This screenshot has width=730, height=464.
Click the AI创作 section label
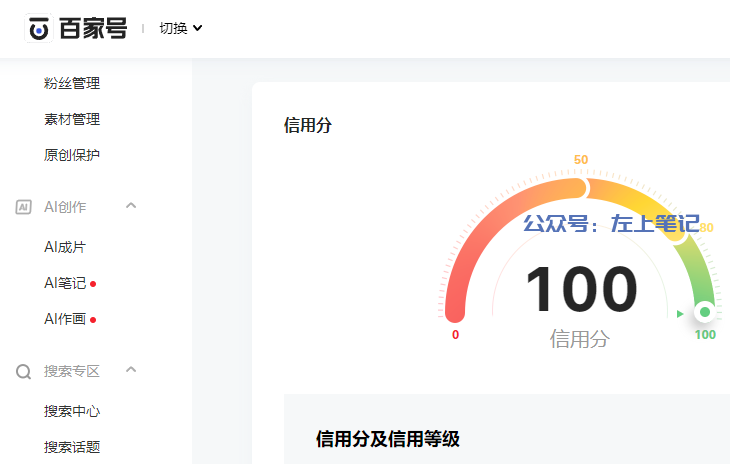pos(65,207)
